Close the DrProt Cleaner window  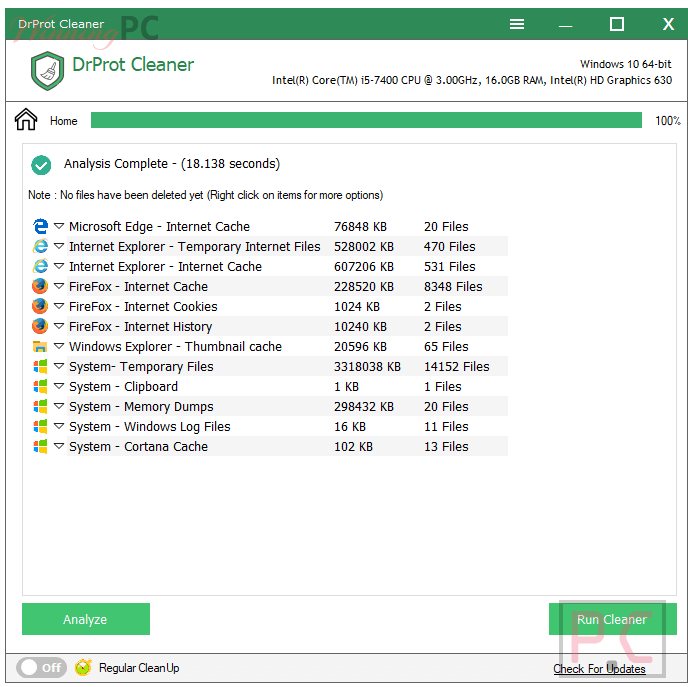[668, 24]
